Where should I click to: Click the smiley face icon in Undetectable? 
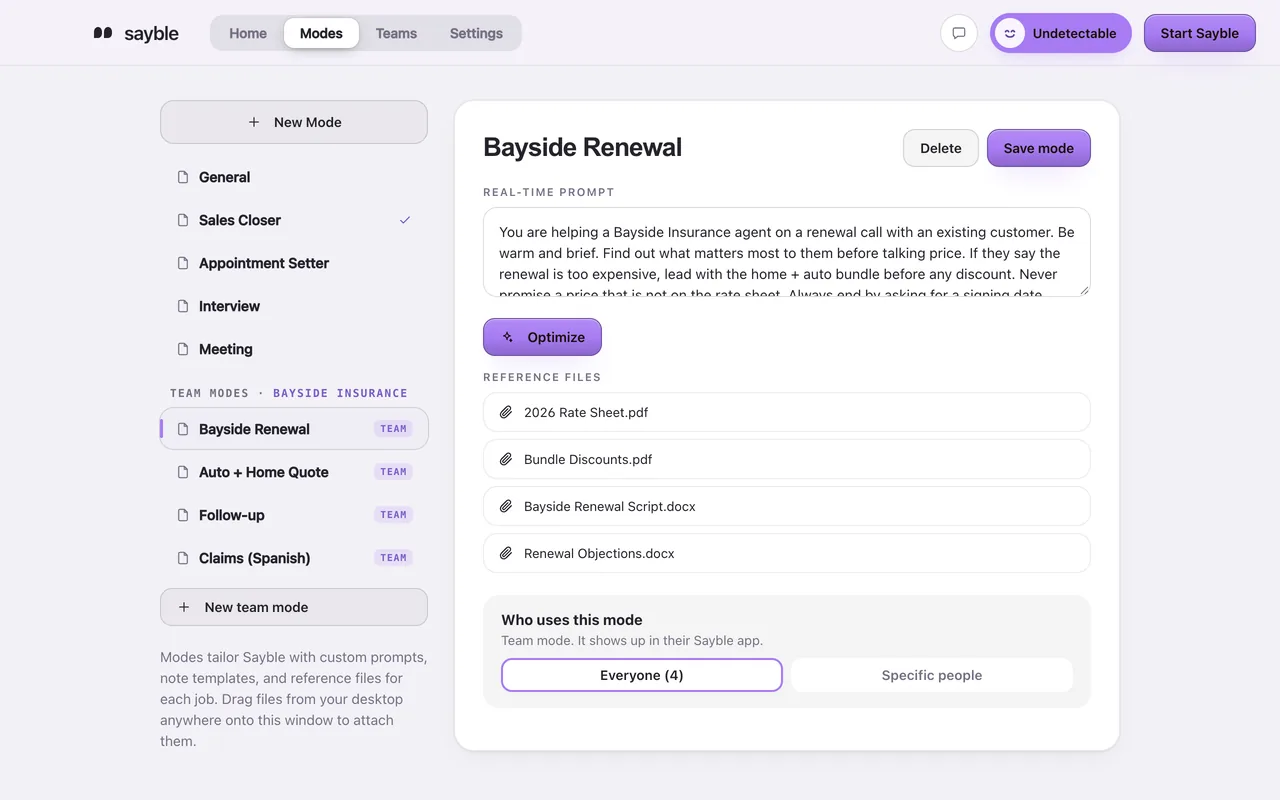click(x=1010, y=33)
